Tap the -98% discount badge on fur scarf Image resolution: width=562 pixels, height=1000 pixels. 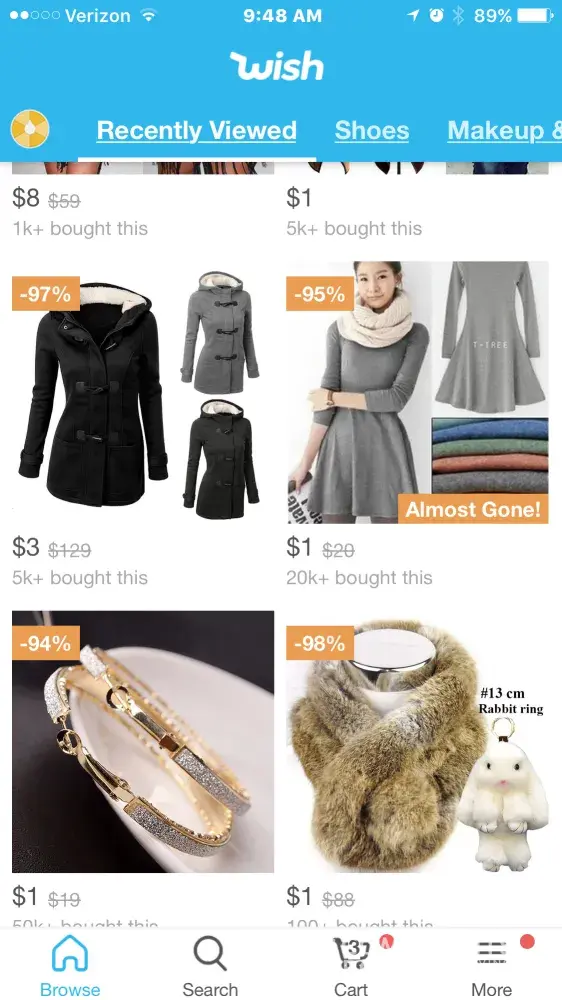pyautogui.click(x=320, y=643)
